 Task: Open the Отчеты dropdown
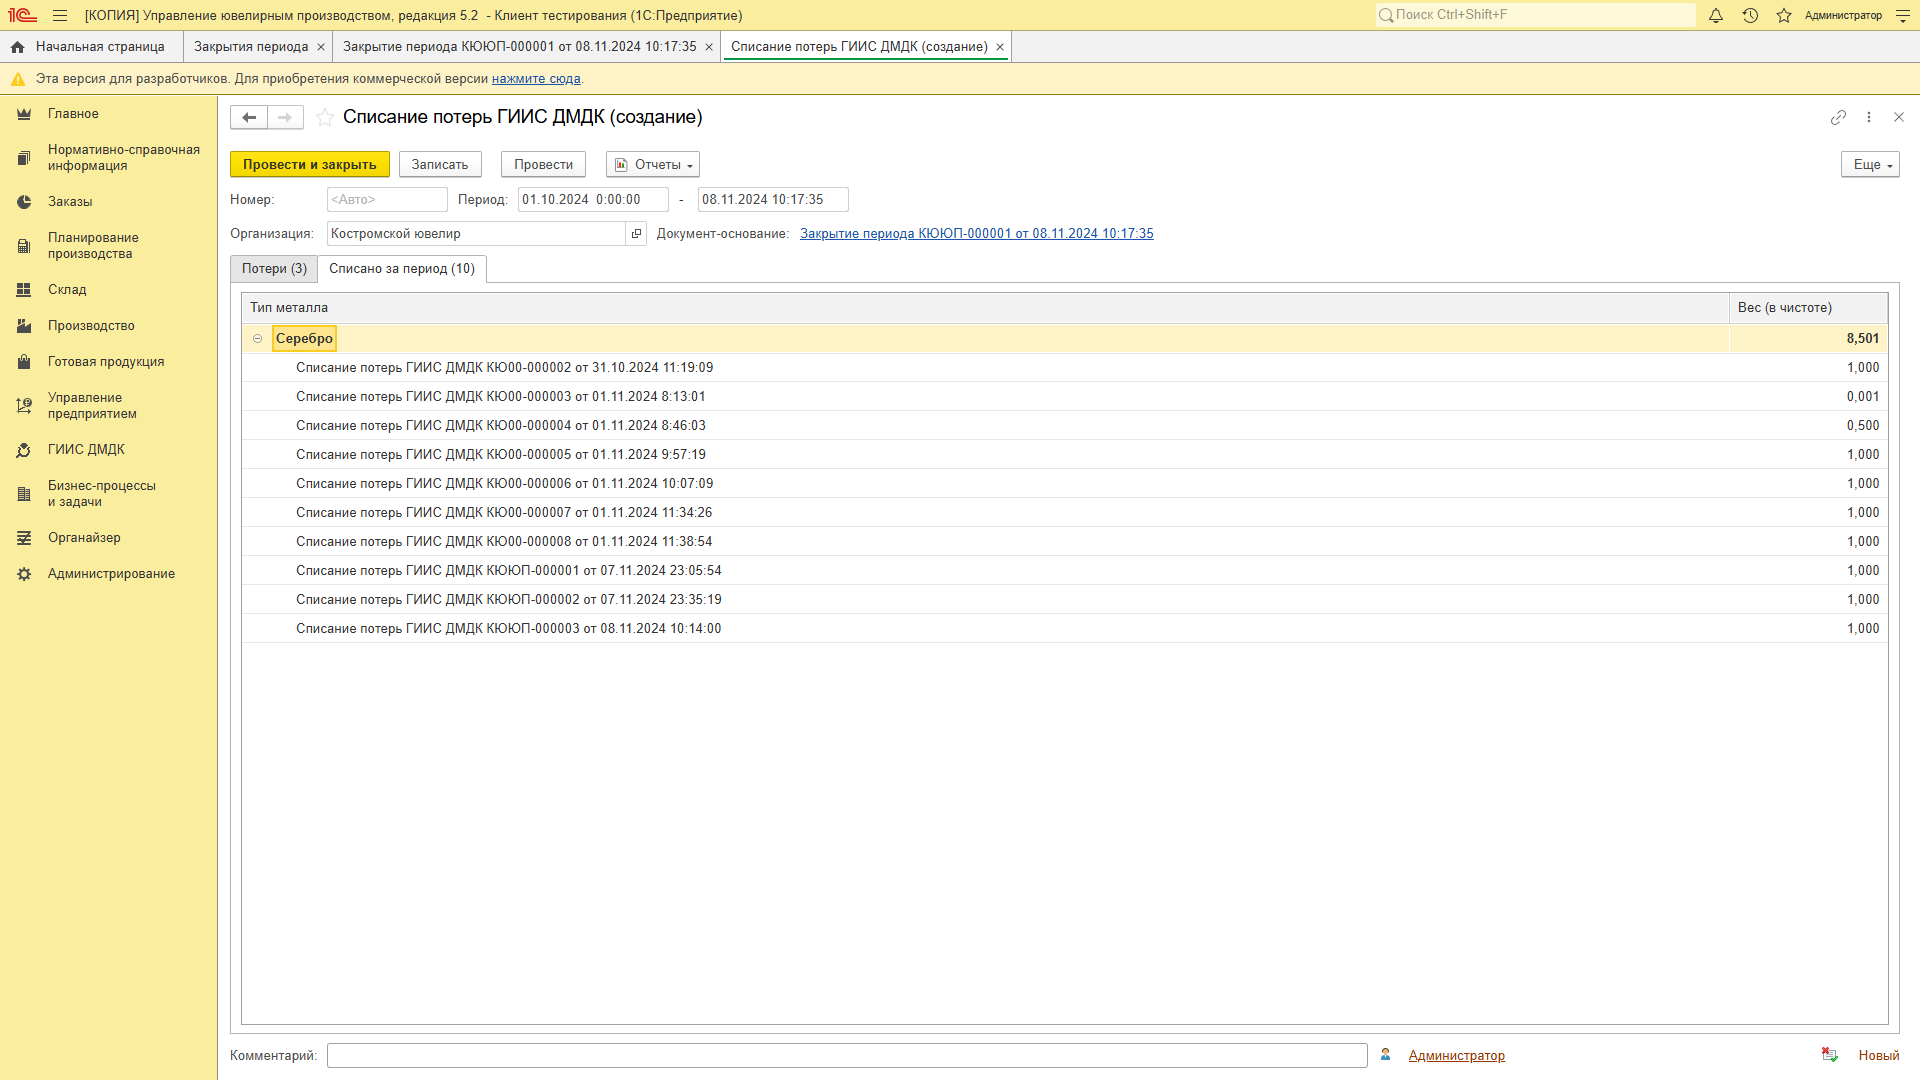(x=653, y=165)
